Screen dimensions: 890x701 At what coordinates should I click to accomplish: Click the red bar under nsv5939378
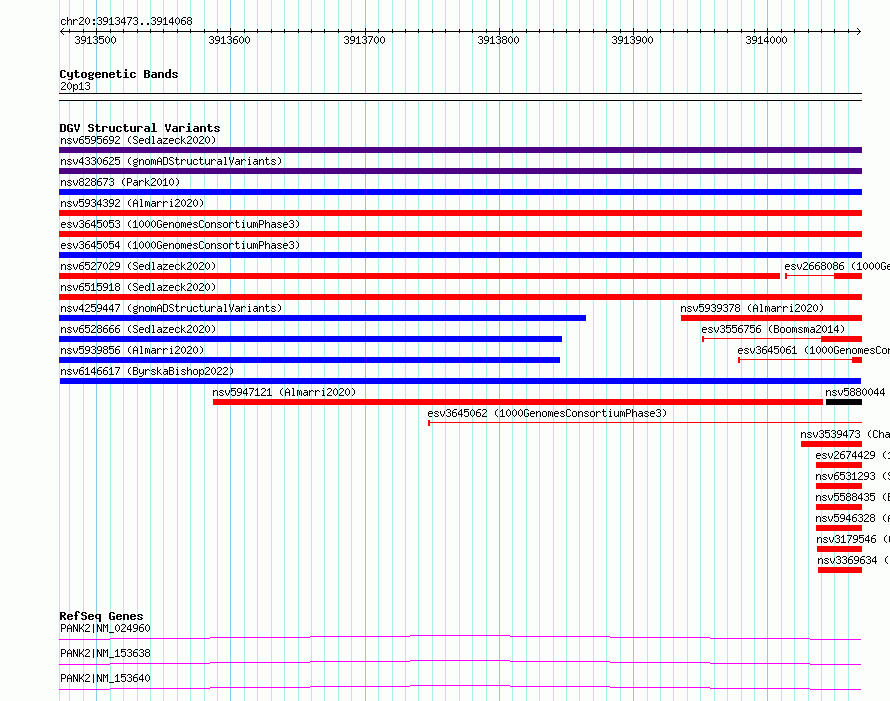pyautogui.click(x=771, y=318)
